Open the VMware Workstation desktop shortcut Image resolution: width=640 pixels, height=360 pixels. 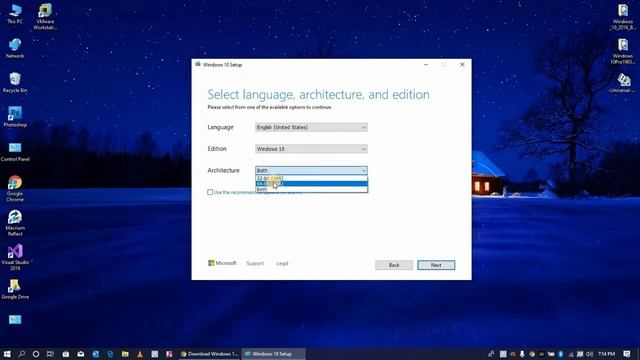pyautogui.click(x=45, y=16)
